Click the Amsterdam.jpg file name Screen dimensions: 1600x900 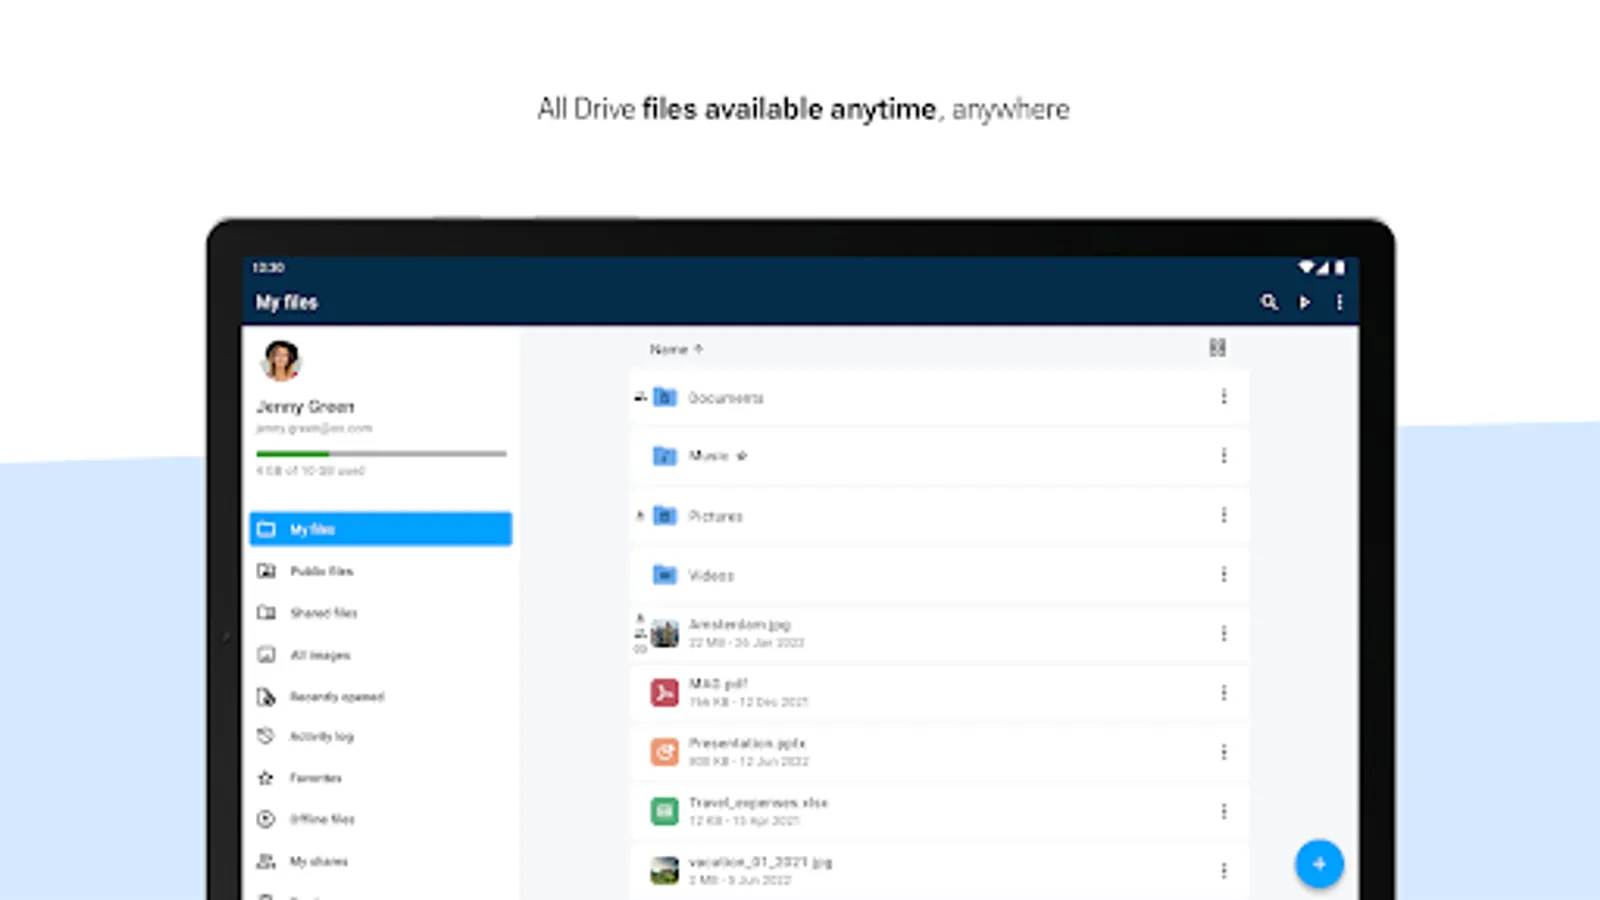[x=740, y=624]
